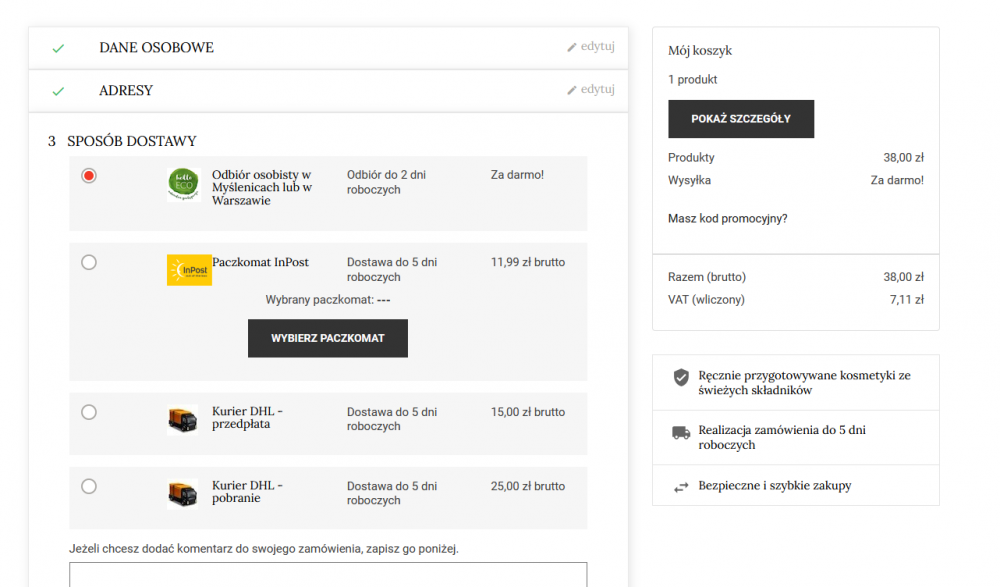Viewport: 1000px width, 587px height.
Task: Click the Wysyłka Za darmo! value
Action: pyautogui.click(x=897, y=181)
